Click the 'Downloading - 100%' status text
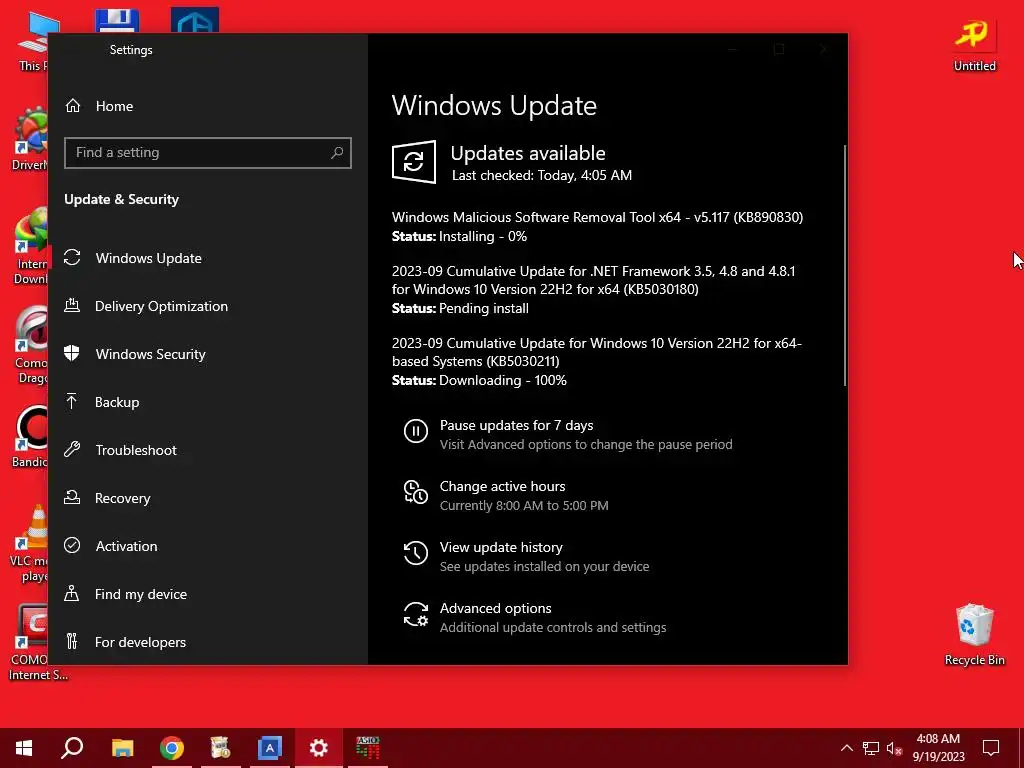Screen dimensions: 1024x768 tap(503, 380)
